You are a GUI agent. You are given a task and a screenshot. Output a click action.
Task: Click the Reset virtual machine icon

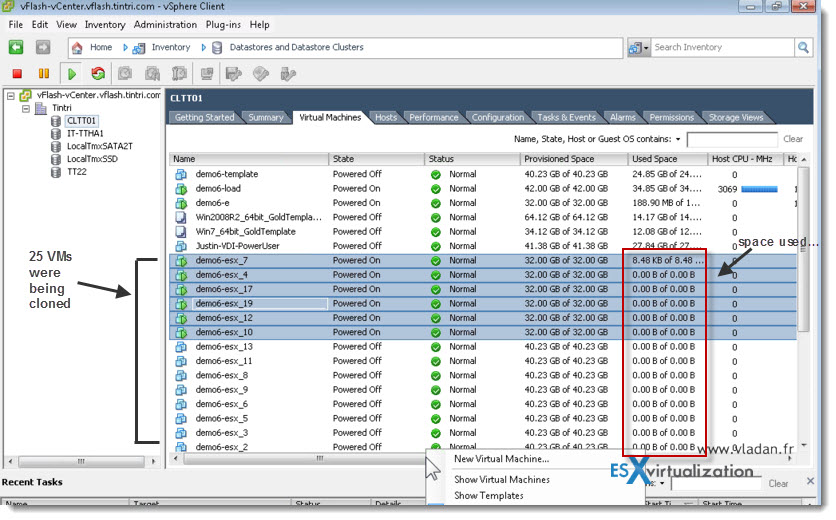coord(98,74)
